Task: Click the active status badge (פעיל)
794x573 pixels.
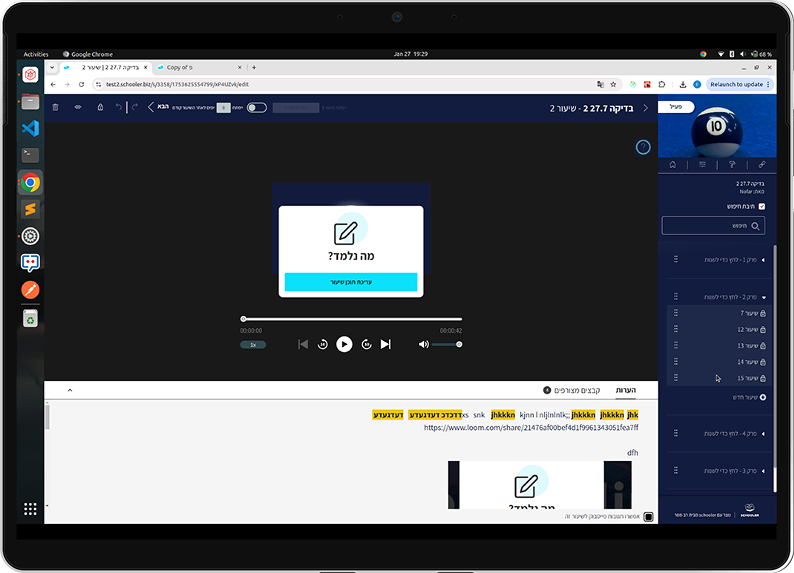Action: point(676,107)
